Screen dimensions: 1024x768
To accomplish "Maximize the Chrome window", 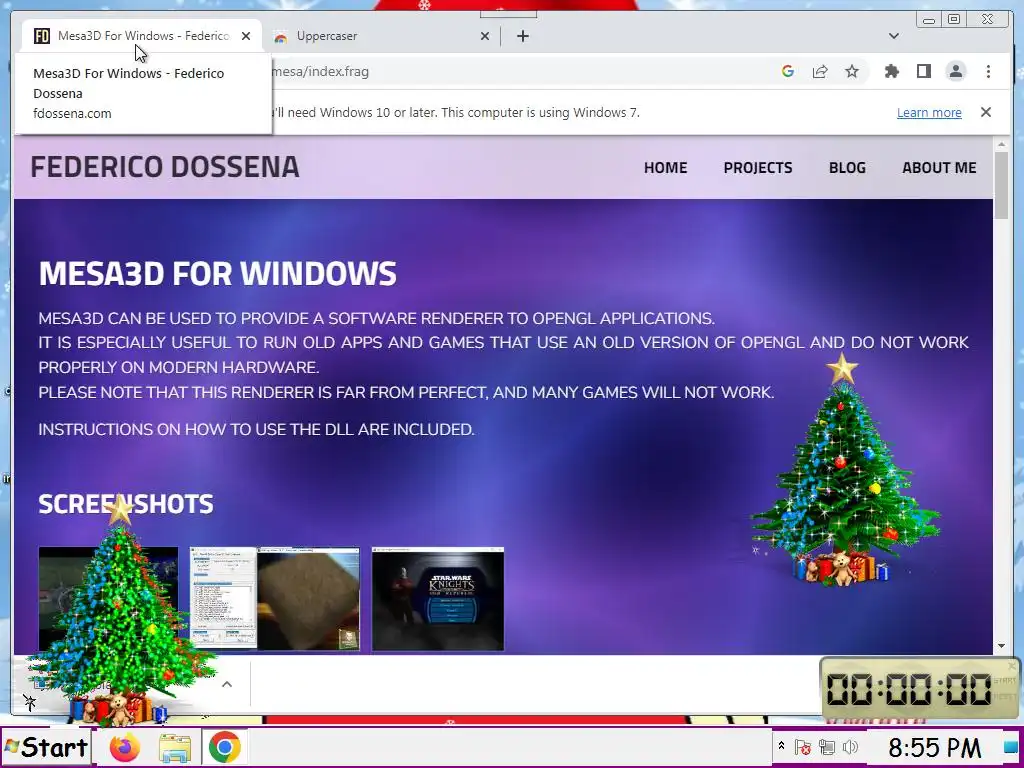I will (954, 20).
